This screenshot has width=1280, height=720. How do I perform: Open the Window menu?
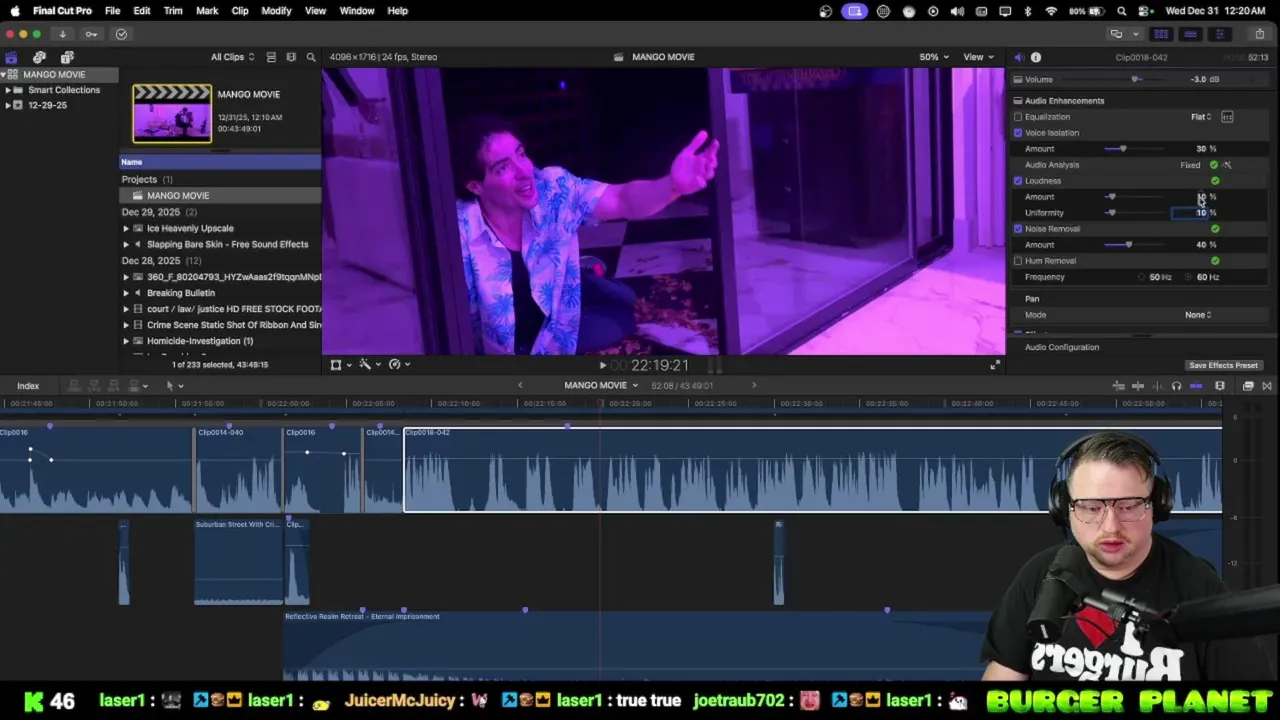[x=357, y=11]
